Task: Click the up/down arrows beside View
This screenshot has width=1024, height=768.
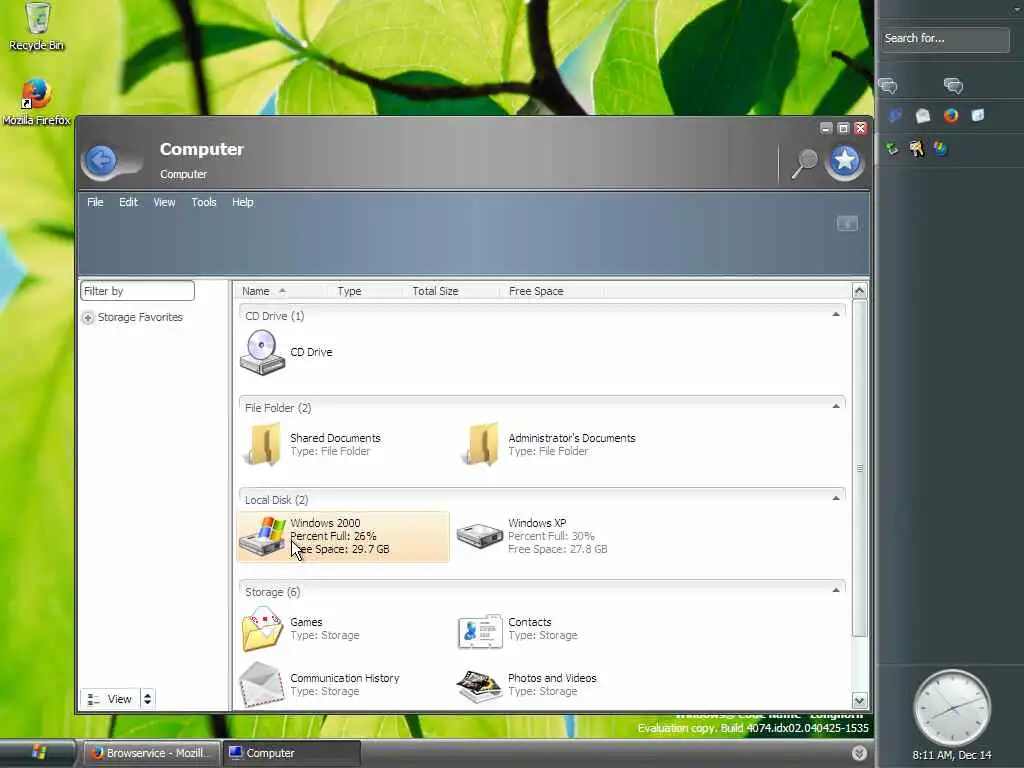Action: pyautogui.click(x=148, y=699)
